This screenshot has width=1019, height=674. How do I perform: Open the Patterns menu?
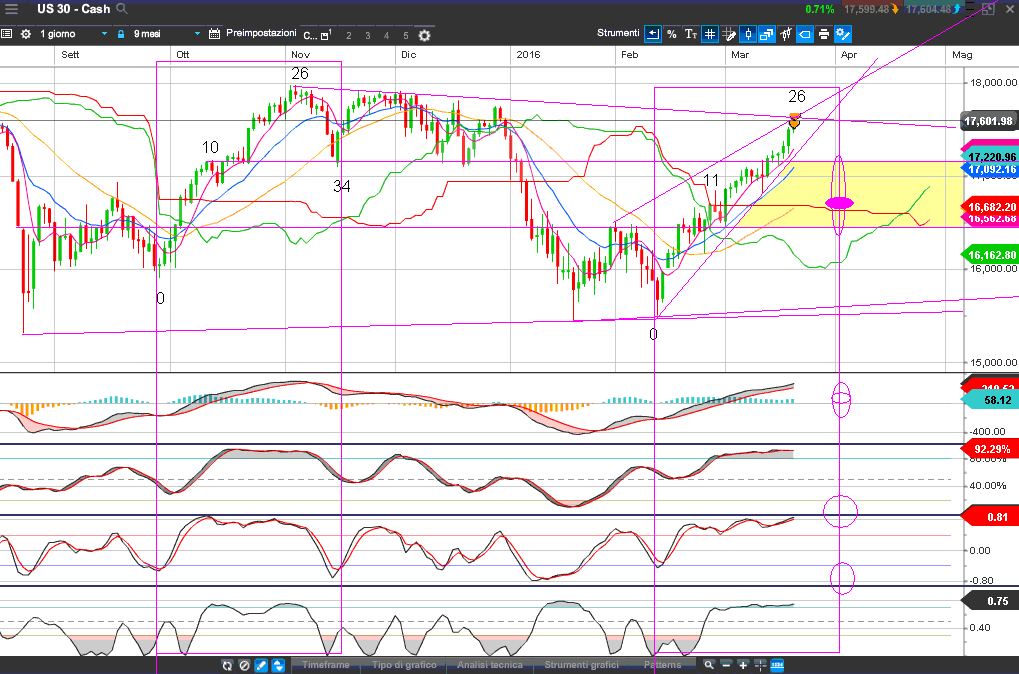pos(663,665)
